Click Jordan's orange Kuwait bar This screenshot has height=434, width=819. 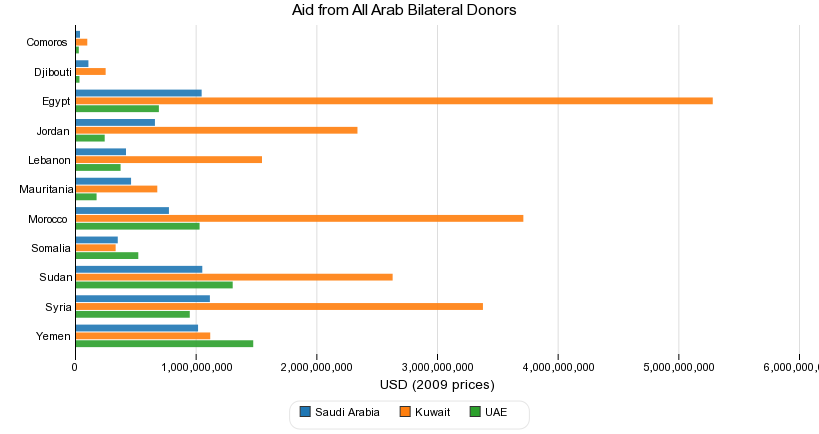click(x=216, y=130)
